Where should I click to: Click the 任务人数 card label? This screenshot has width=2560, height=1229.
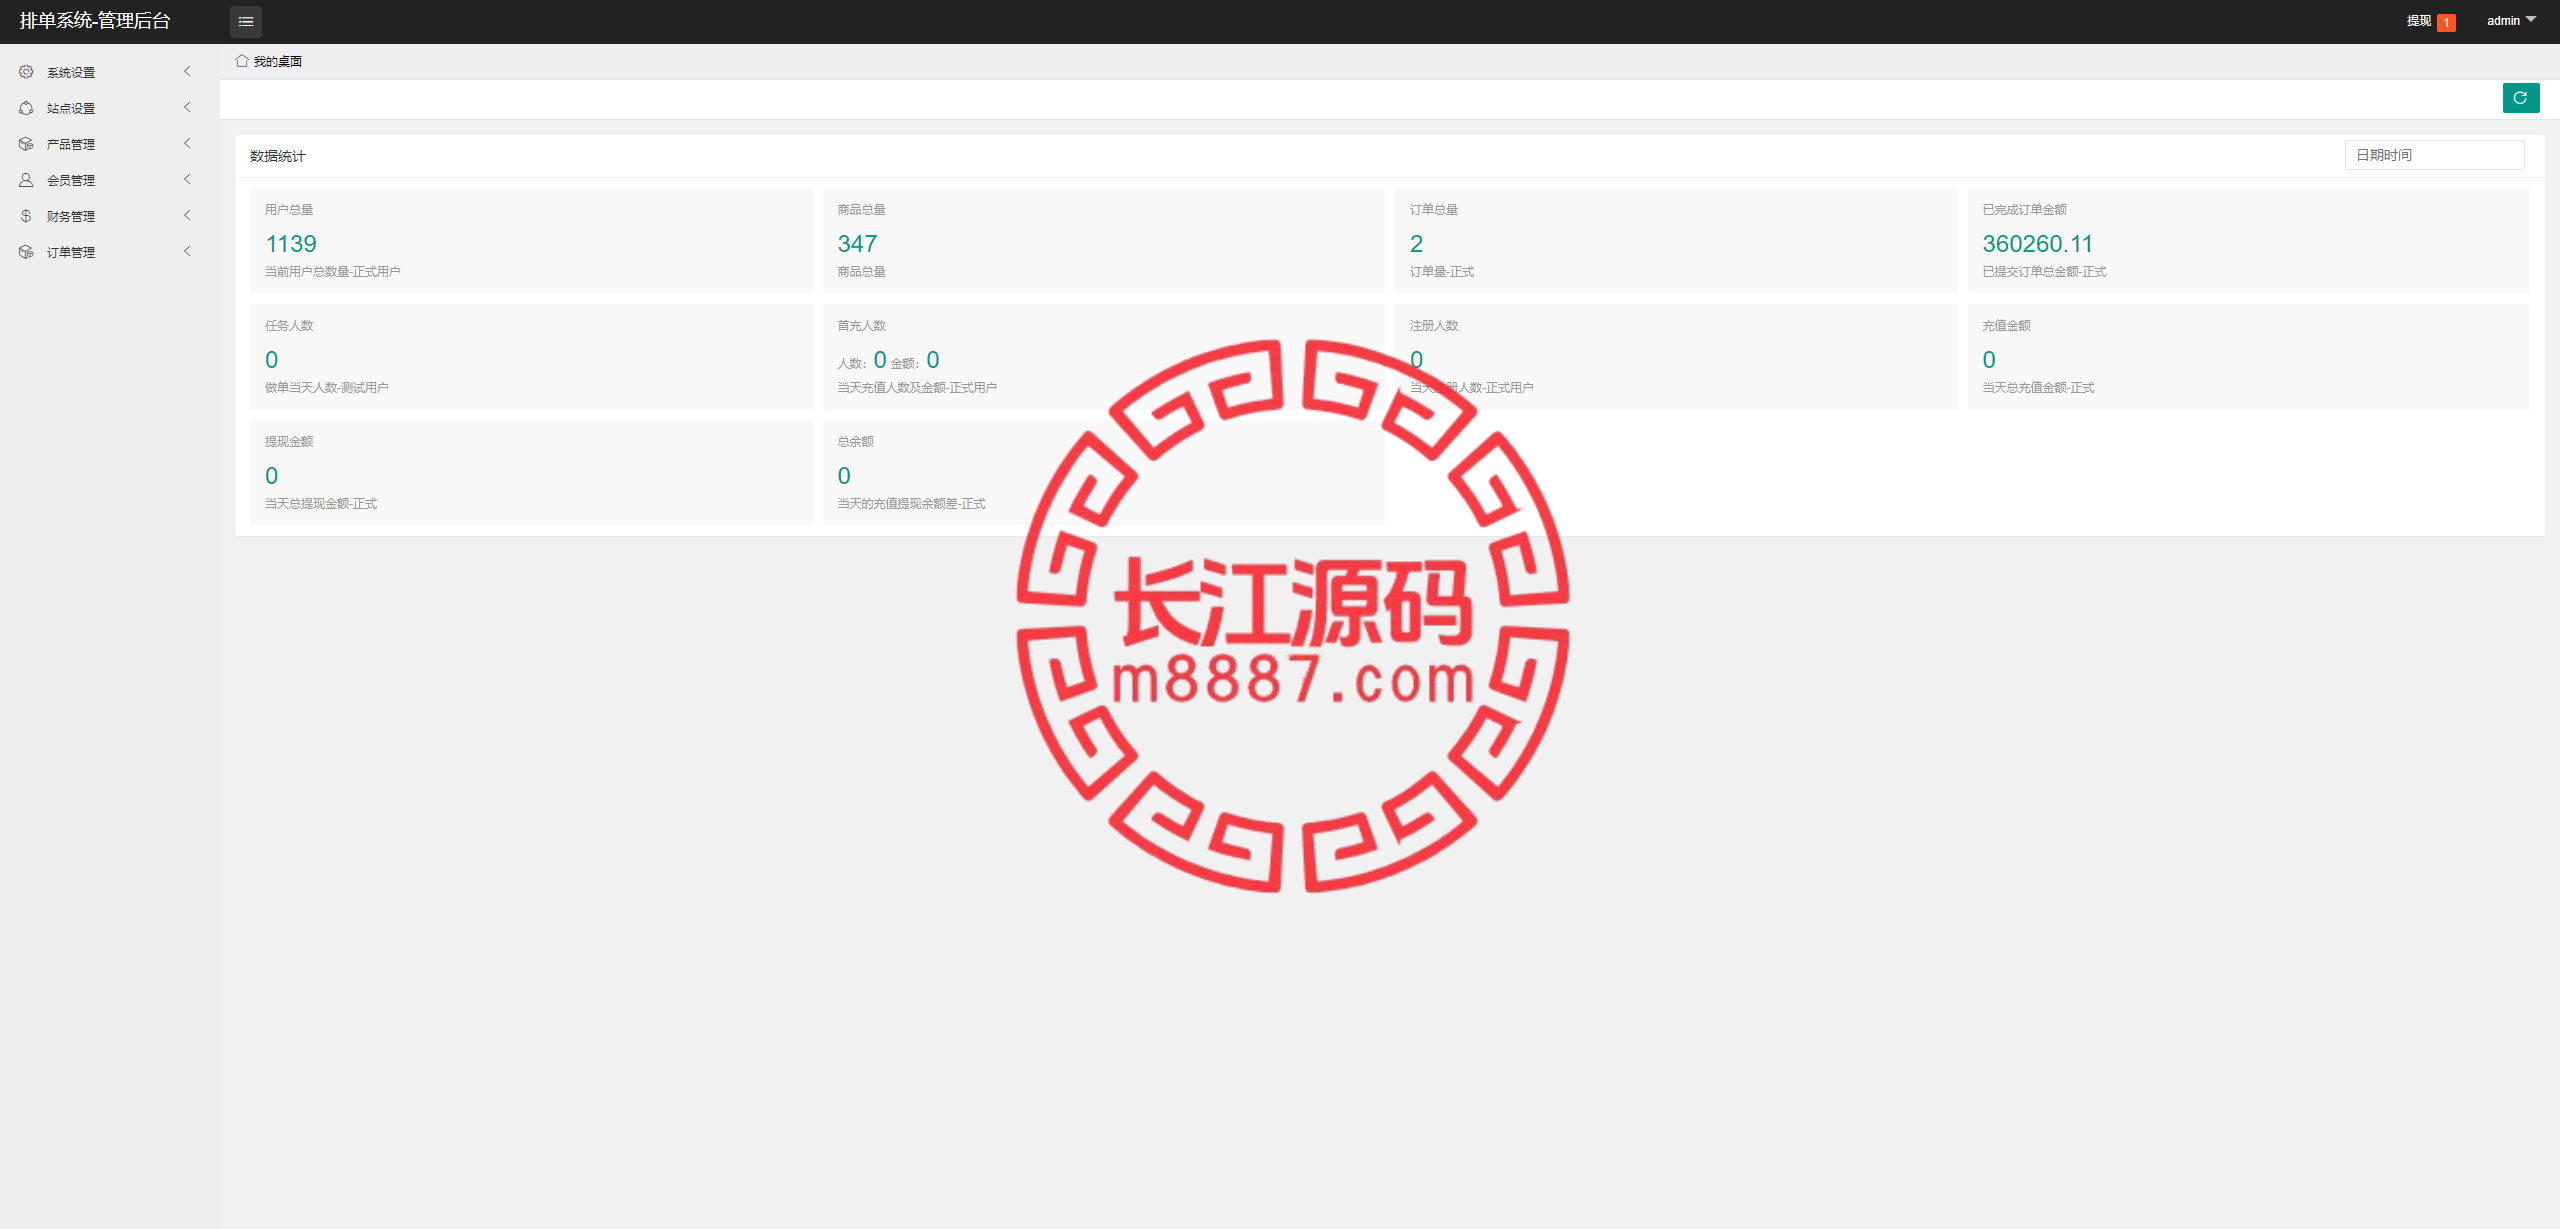289,326
